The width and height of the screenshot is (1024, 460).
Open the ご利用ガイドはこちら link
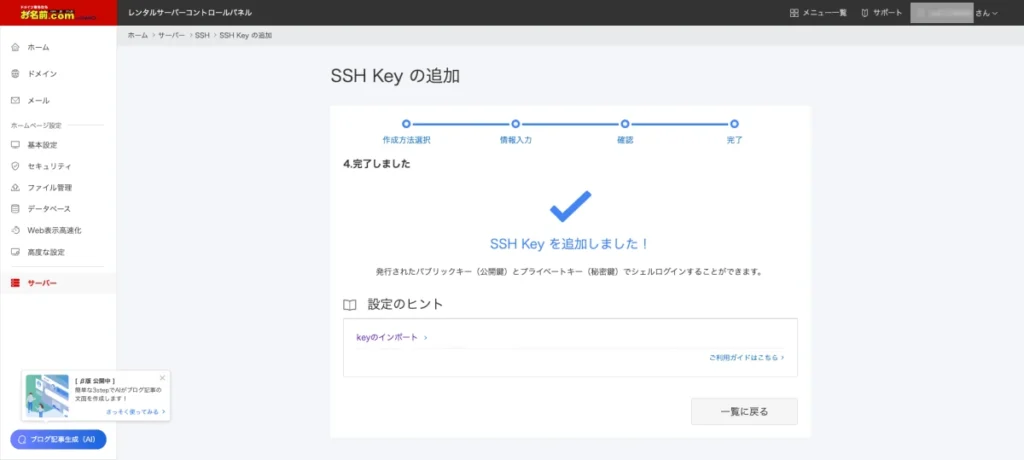click(746, 356)
